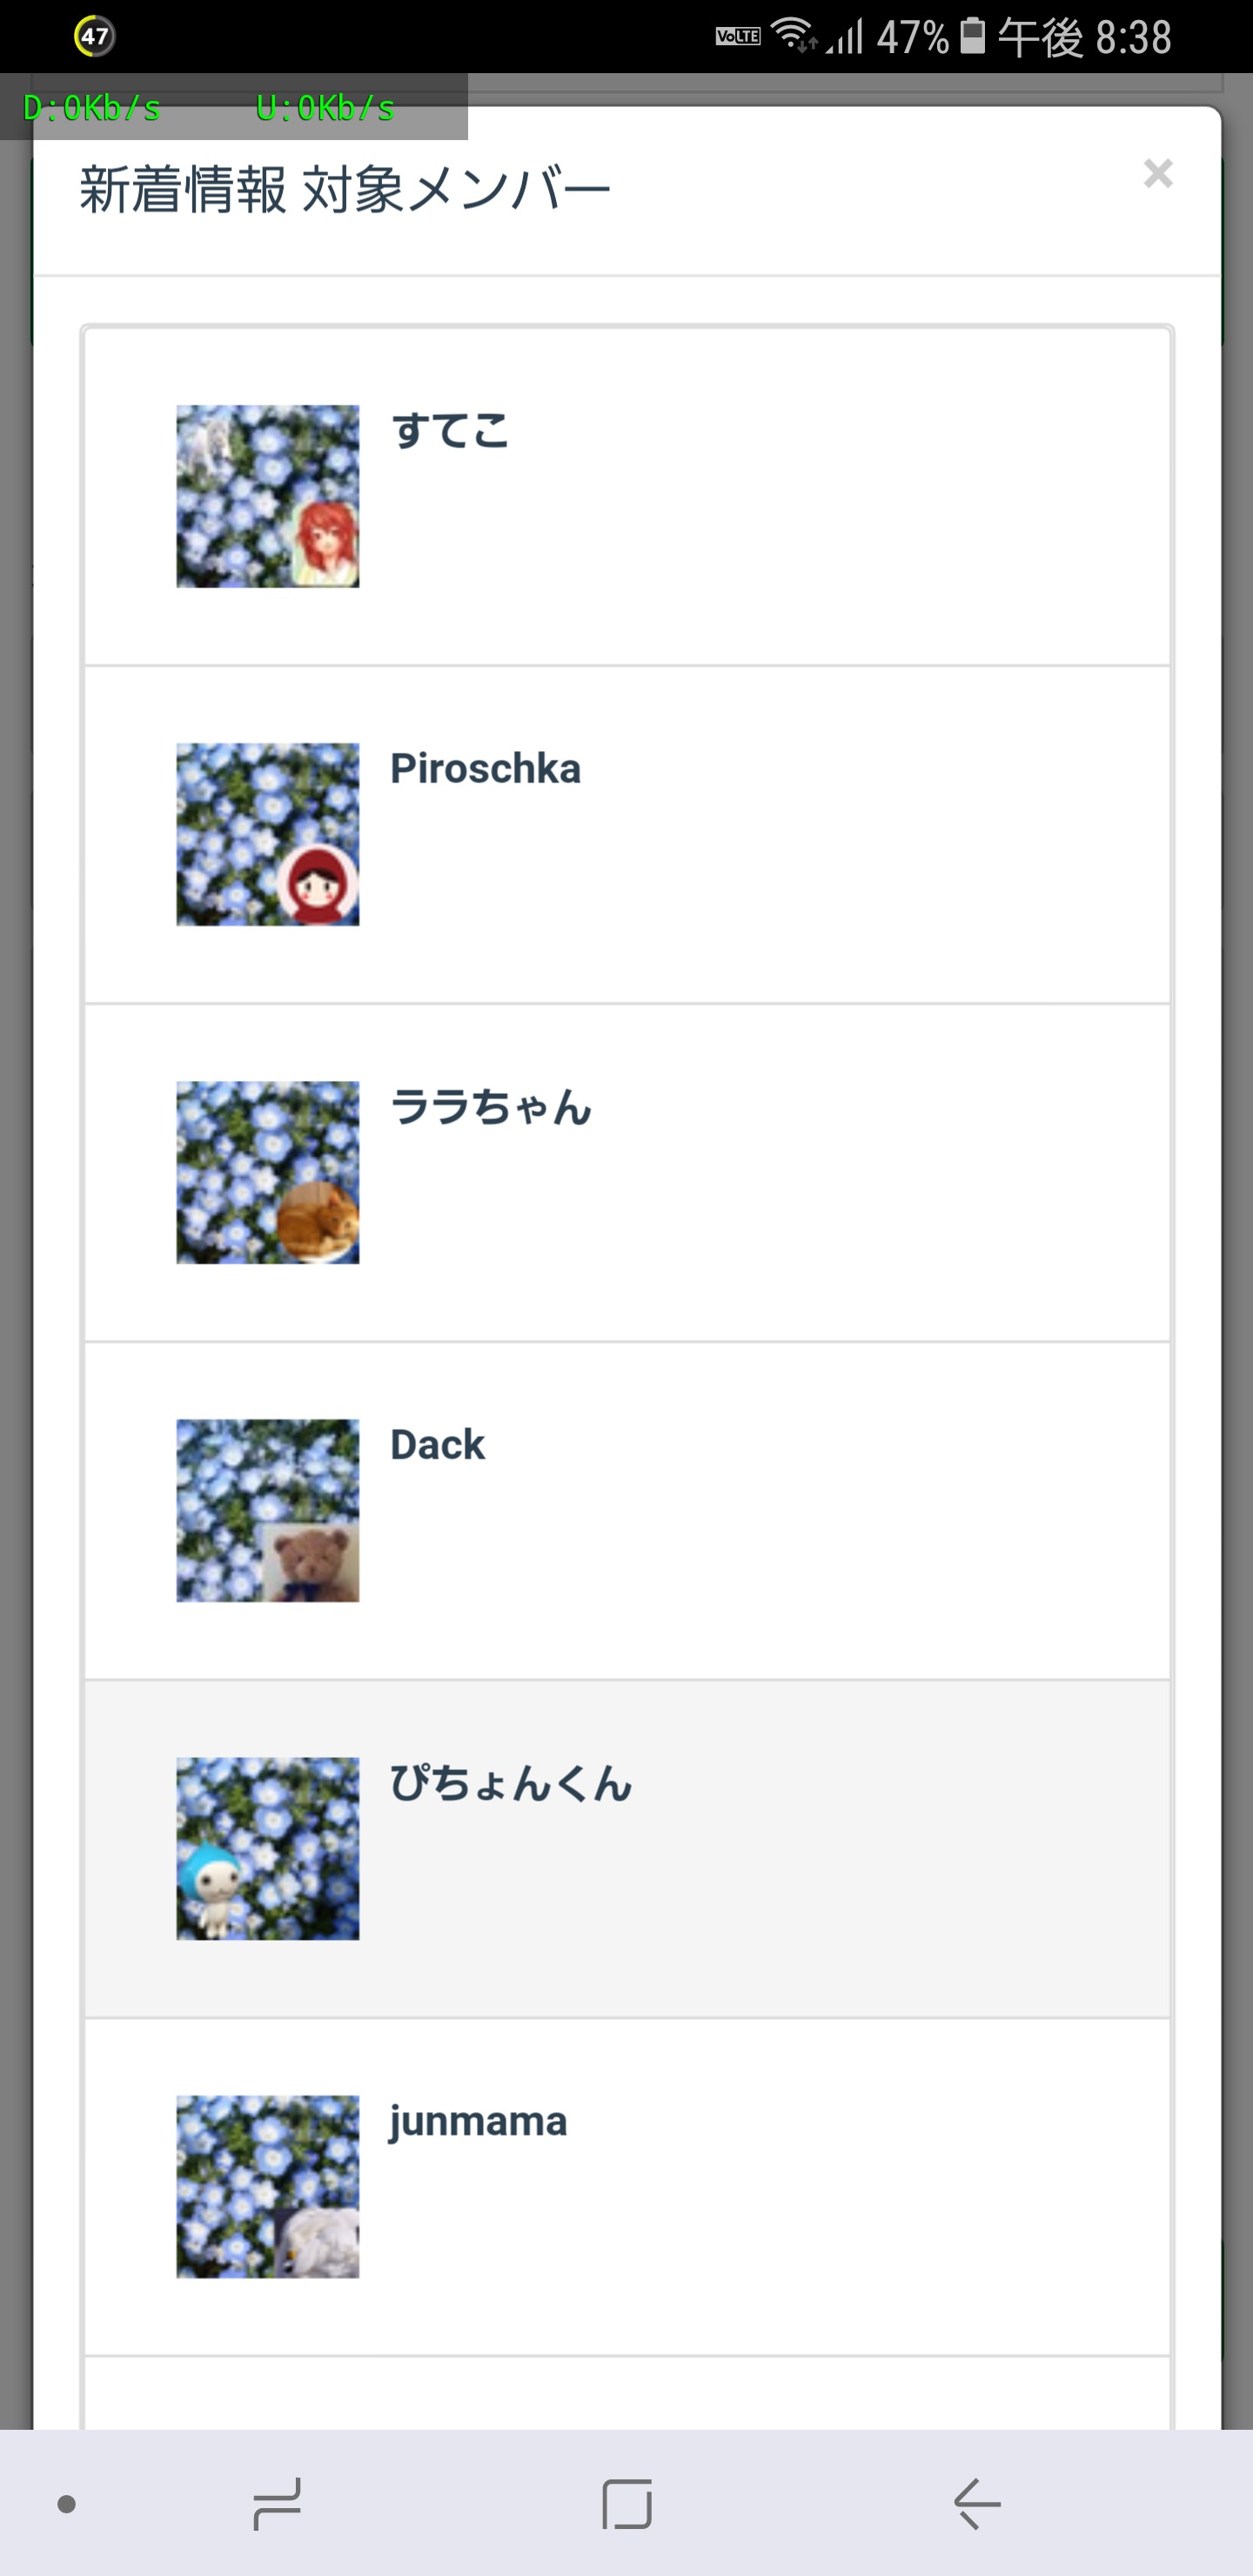Tap すてこ's flower avatar thumbnail

pos(267,496)
